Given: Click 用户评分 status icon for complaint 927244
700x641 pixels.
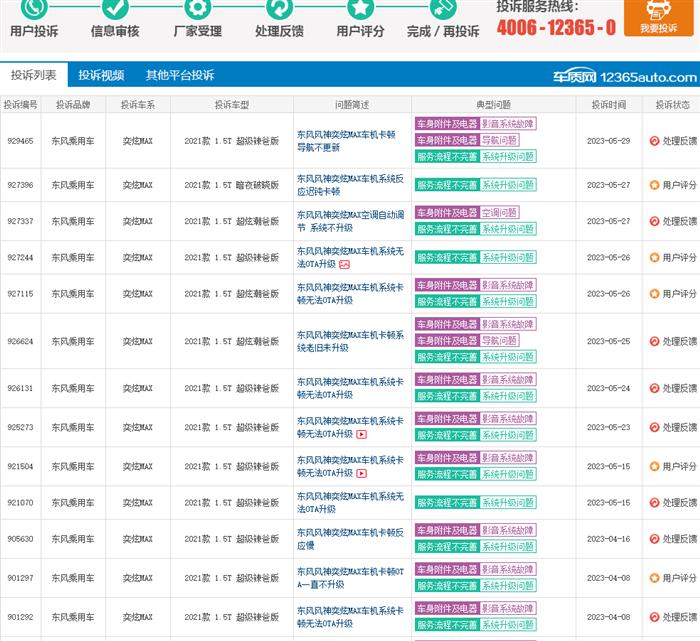Looking at the screenshot, I should pos(654,258).
